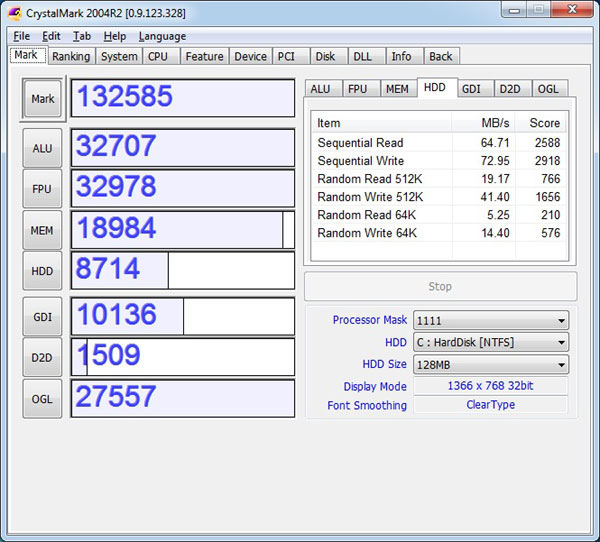Open the Edit menu

[x=51, y=36]
